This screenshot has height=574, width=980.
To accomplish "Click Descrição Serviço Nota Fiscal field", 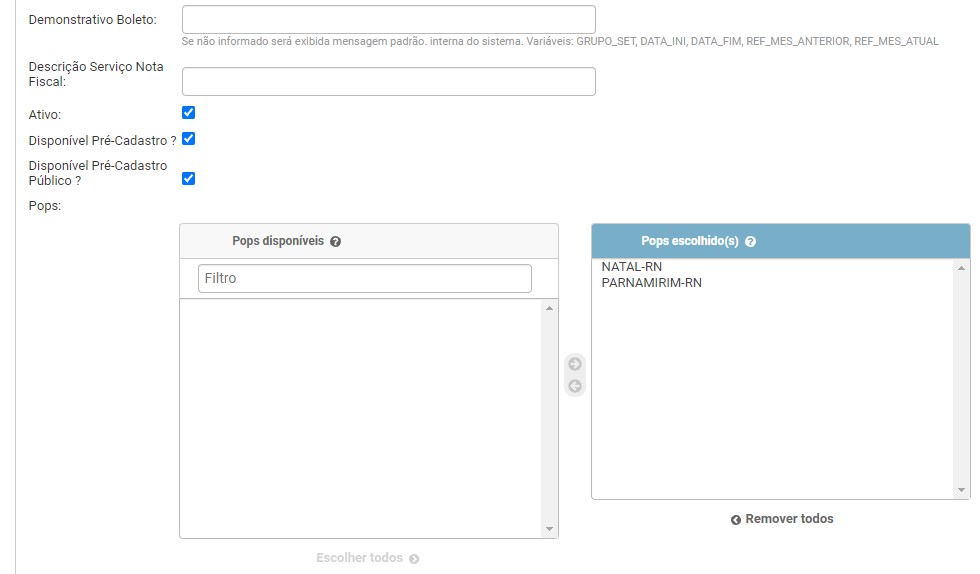I will [389, 82].
